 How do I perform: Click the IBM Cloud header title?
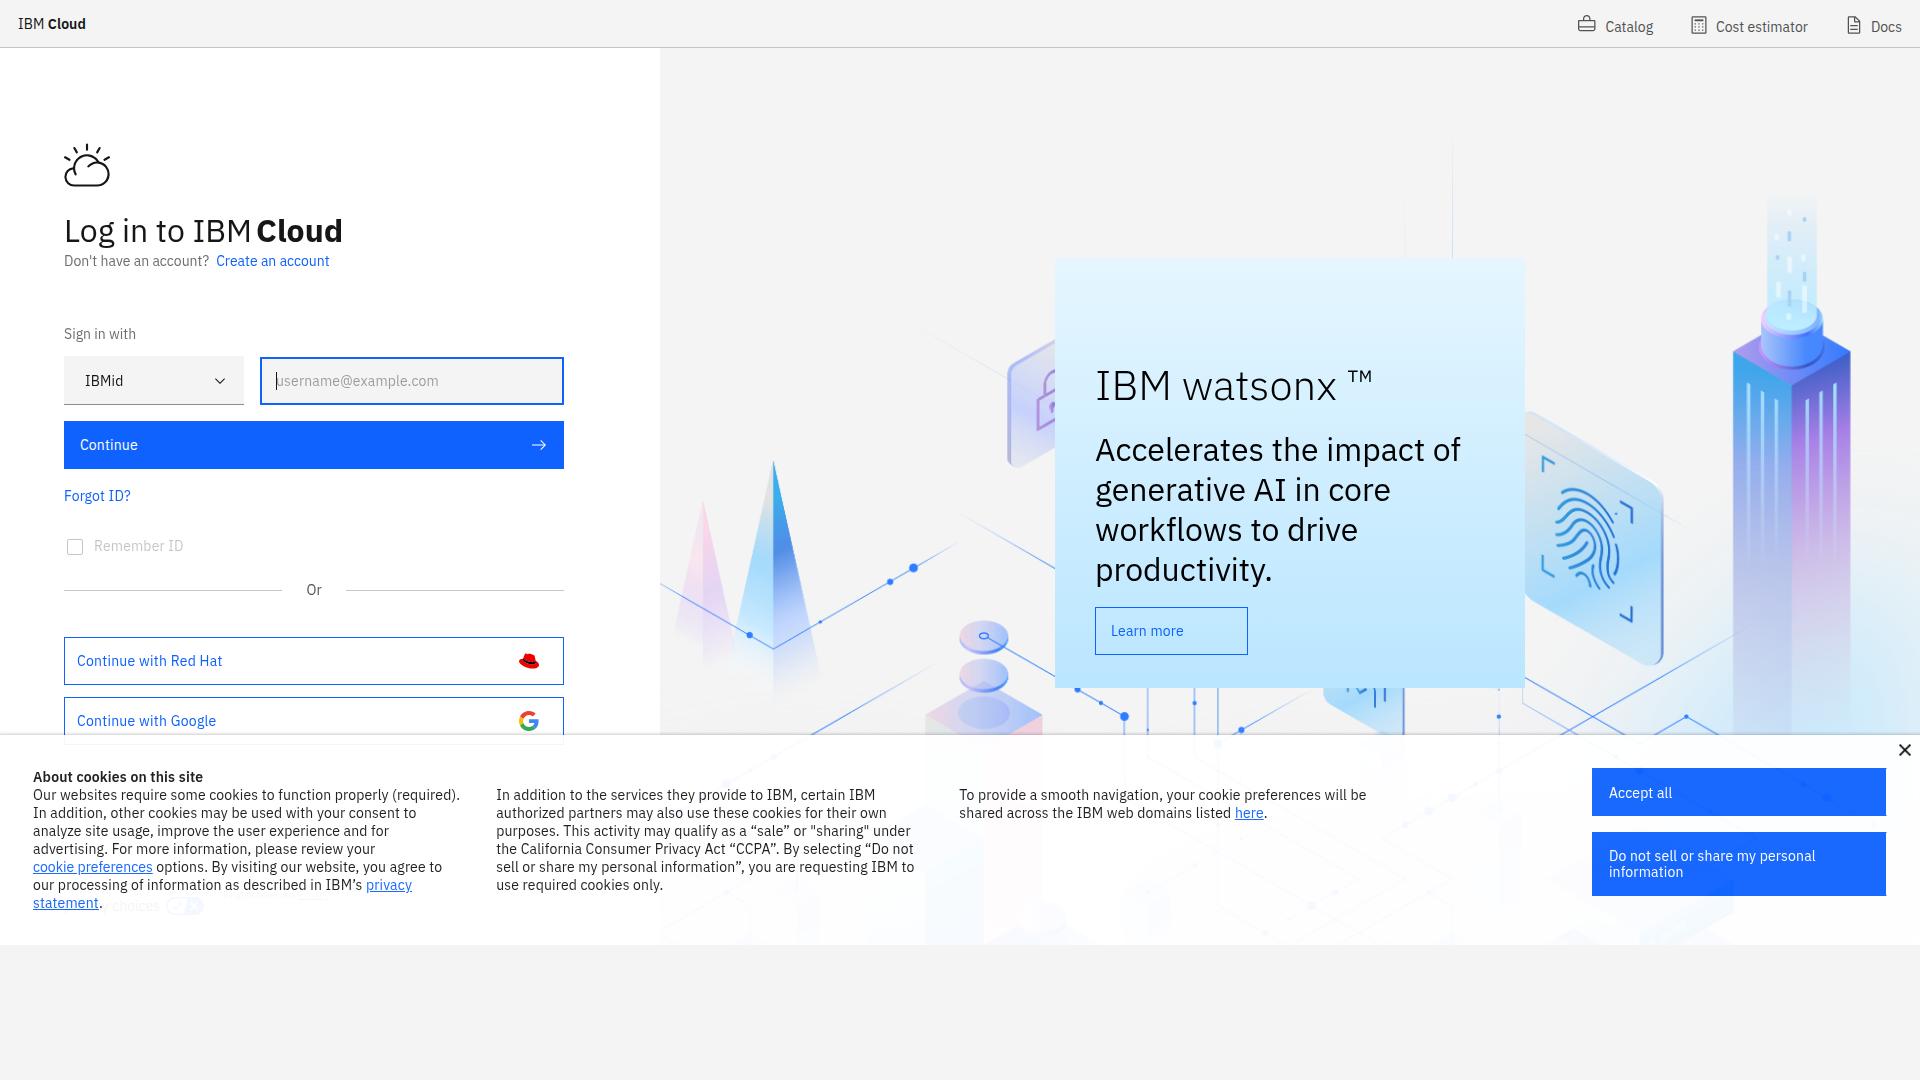point(52,24)
